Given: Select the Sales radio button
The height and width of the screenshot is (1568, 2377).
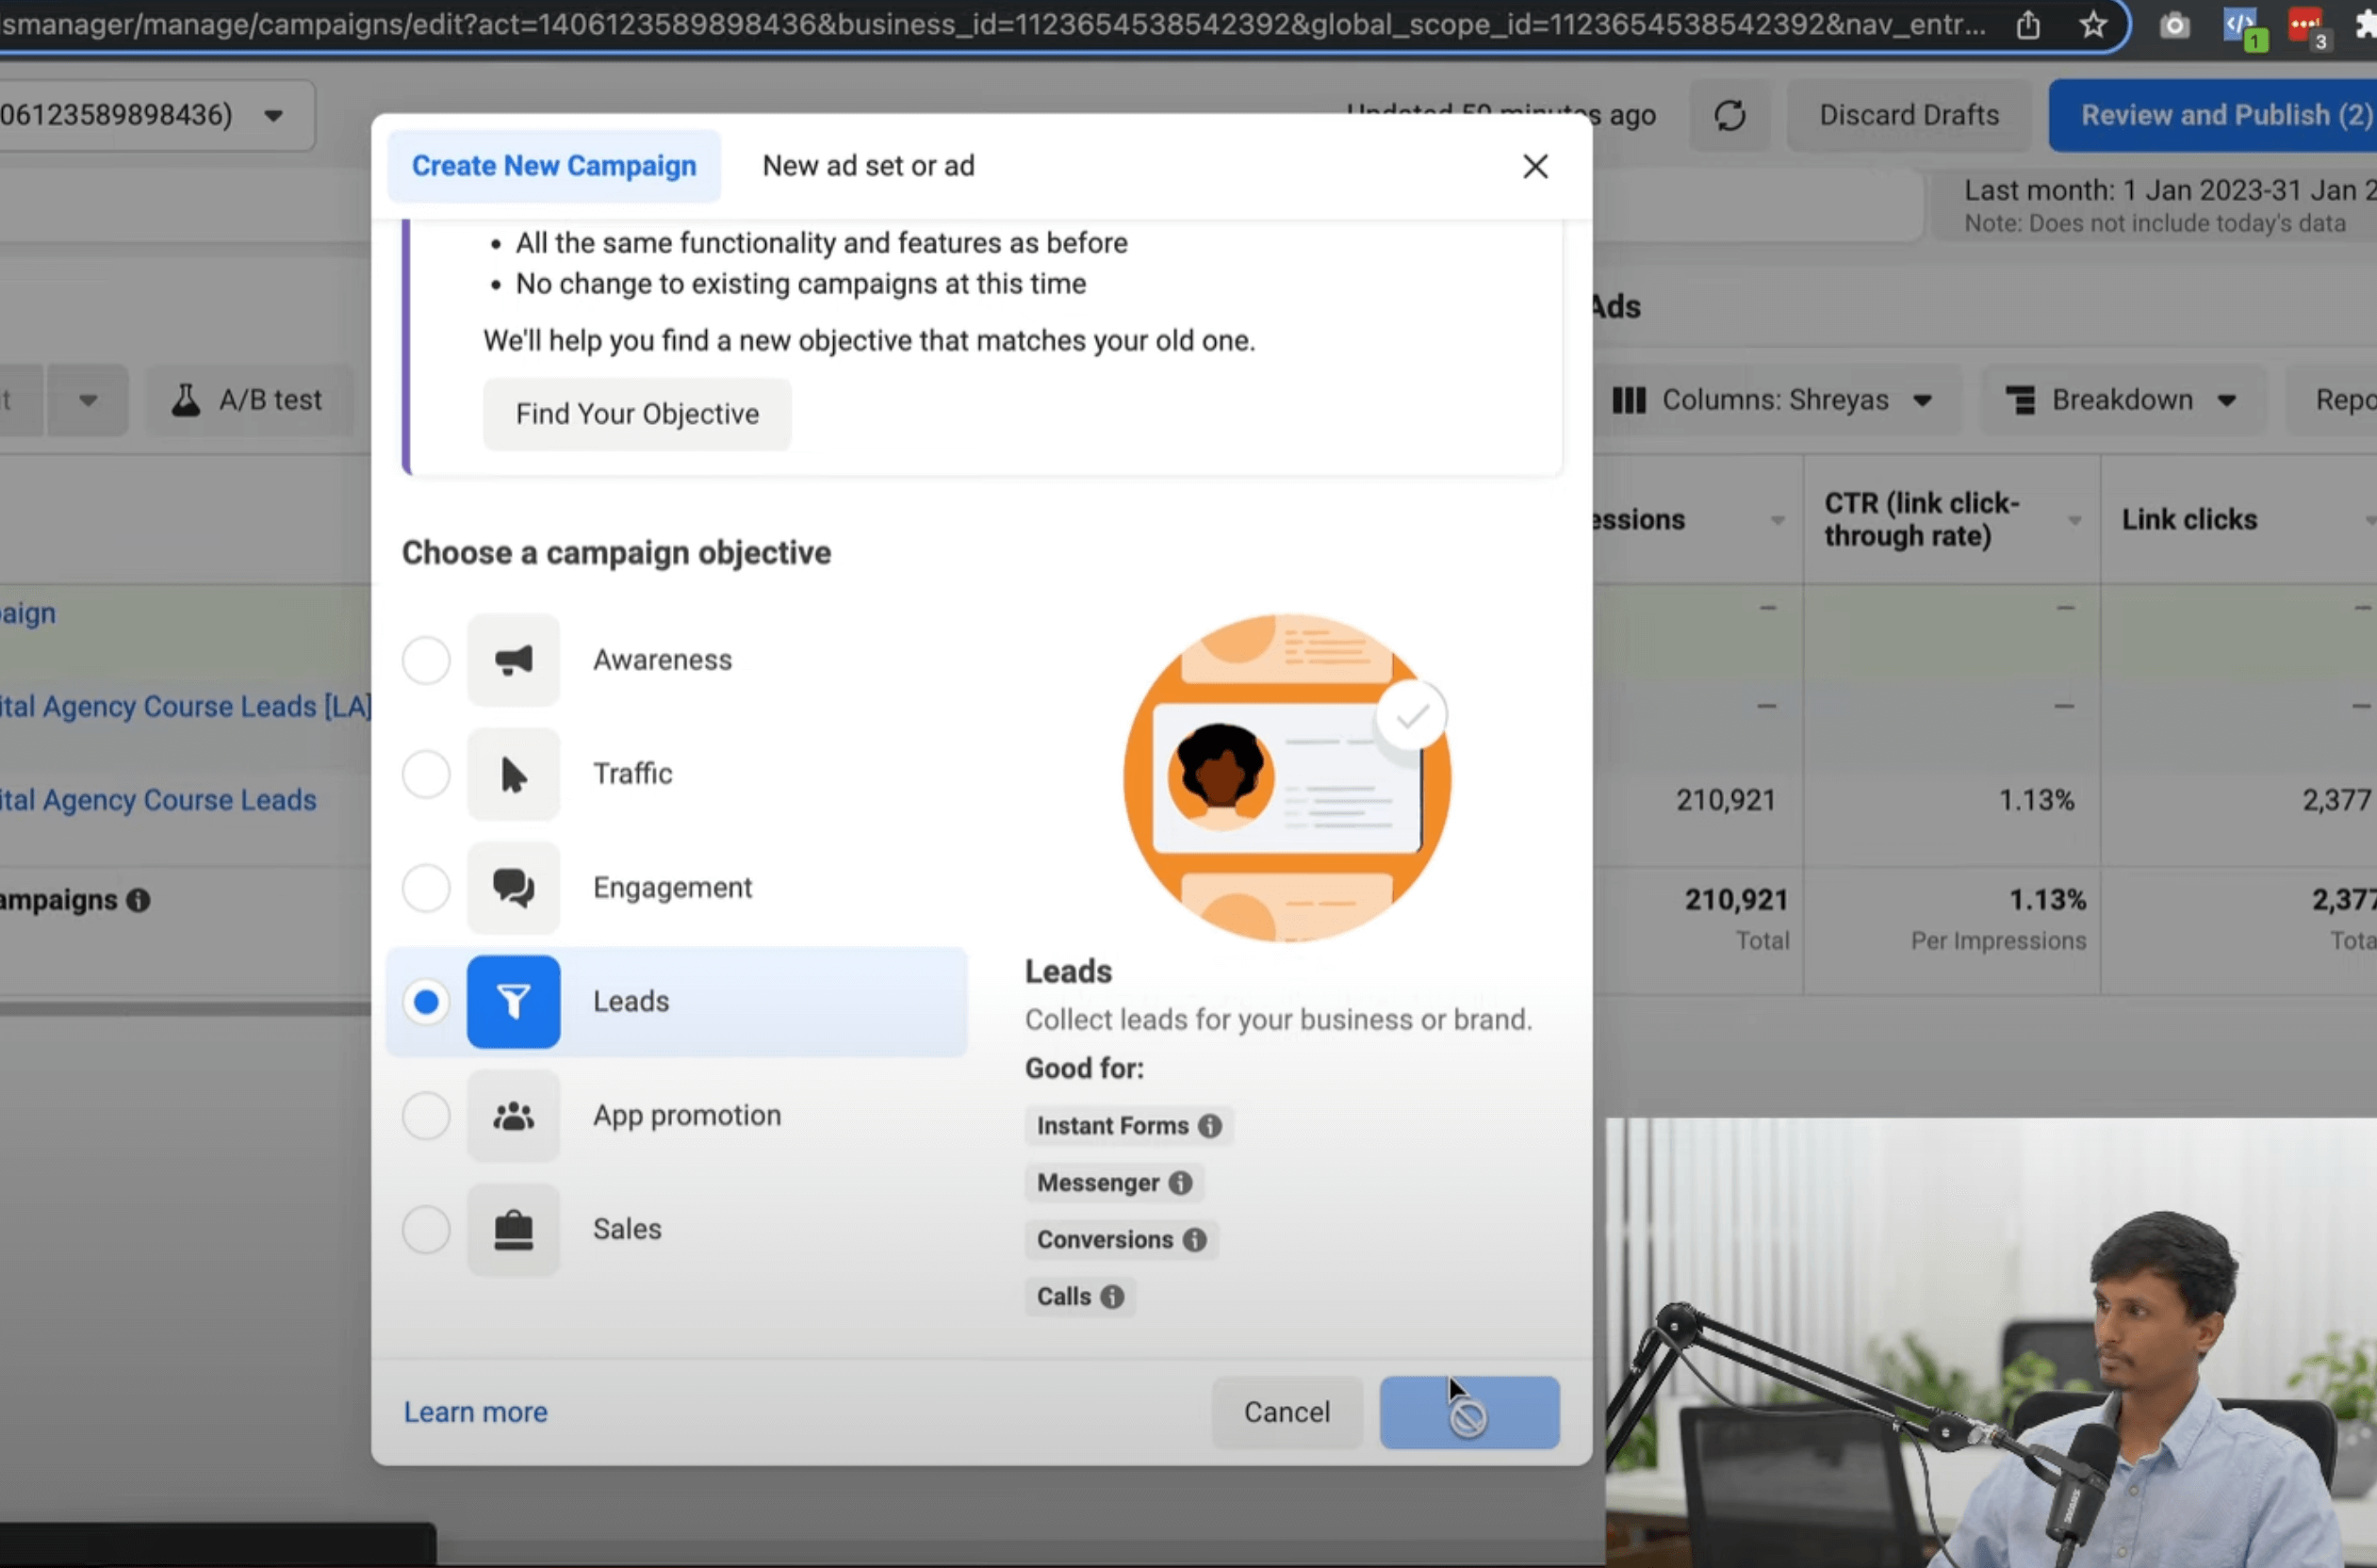Looking at the screenshot, I should [426, 1230].
